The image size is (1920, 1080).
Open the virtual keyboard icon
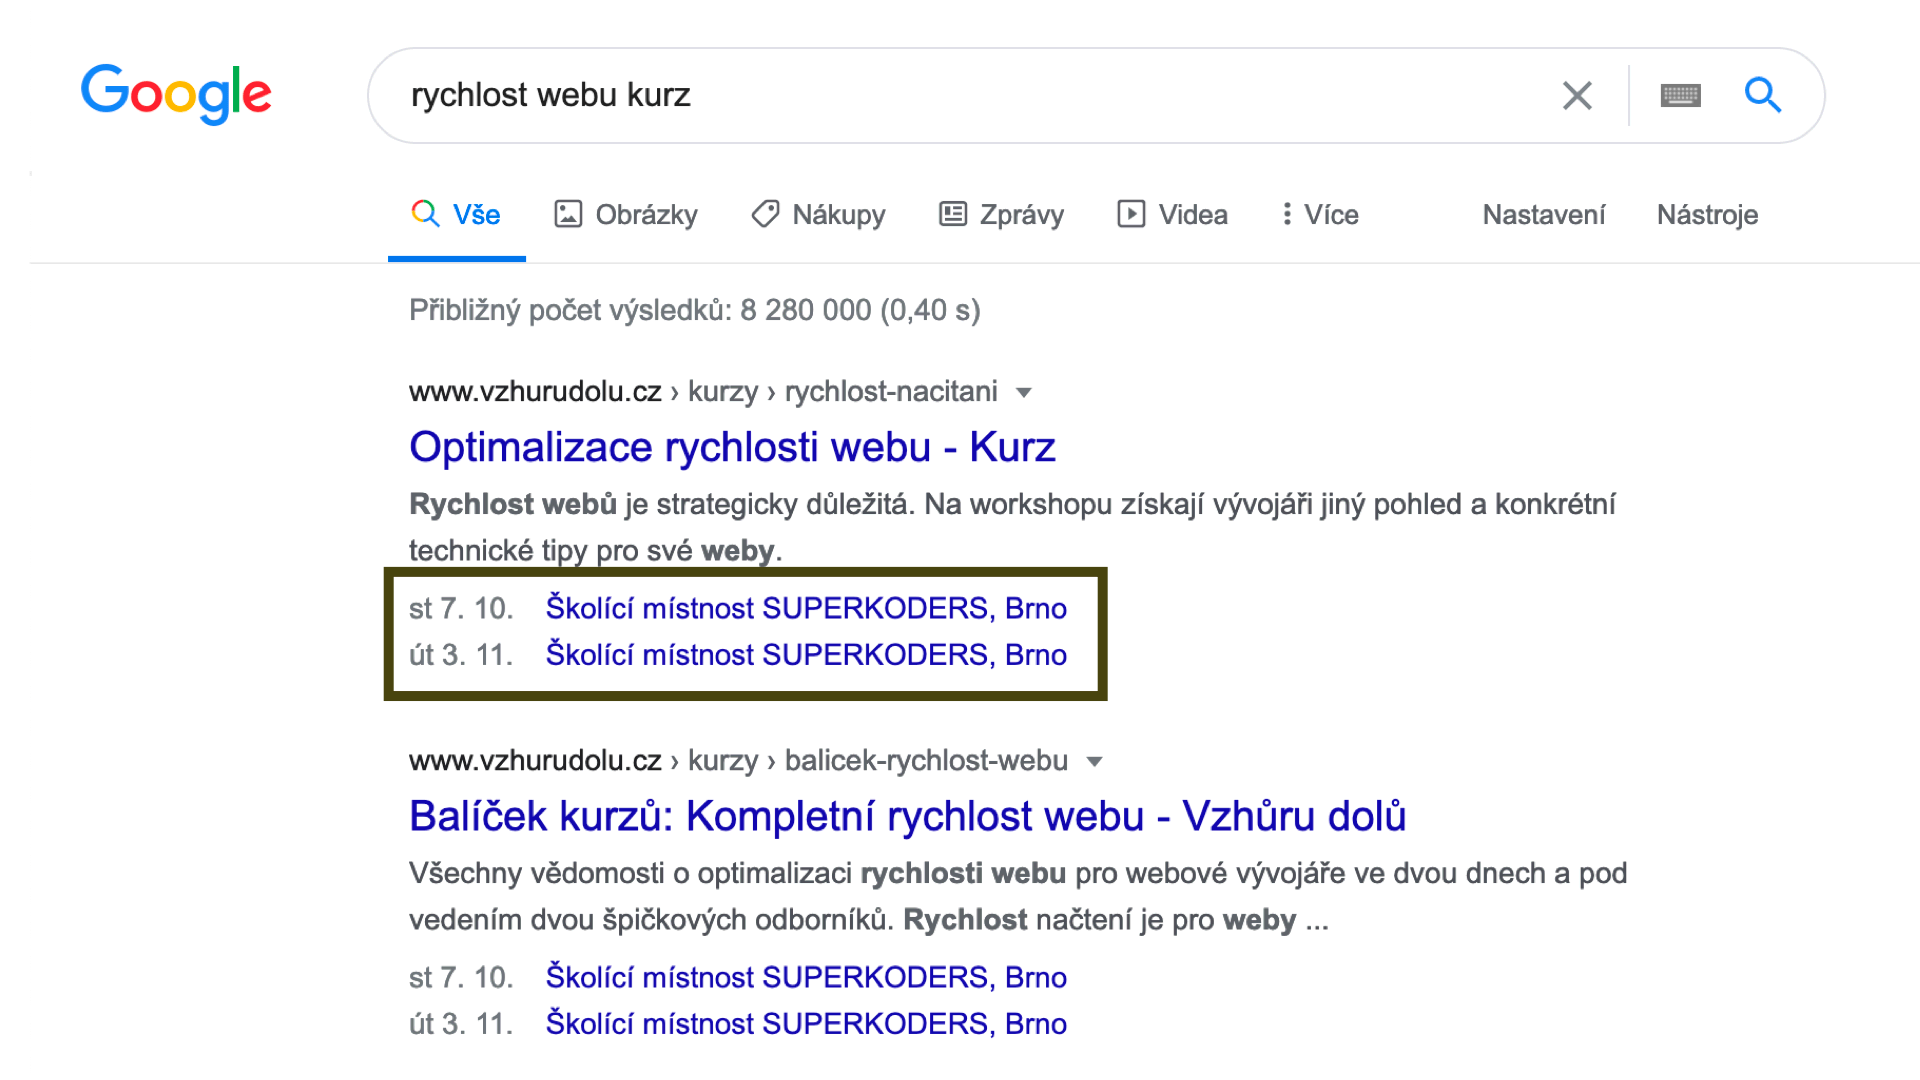pyautogui.click(x=1680, y=96)
